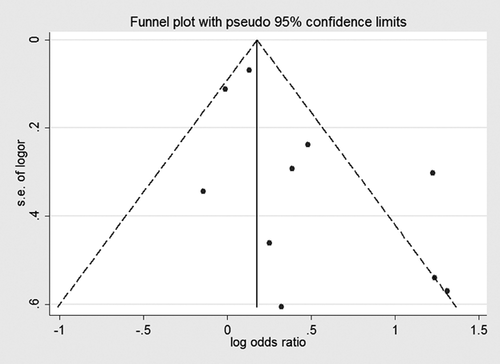Click the outlier point right of the funnel
500x364 pixels.
433,173
